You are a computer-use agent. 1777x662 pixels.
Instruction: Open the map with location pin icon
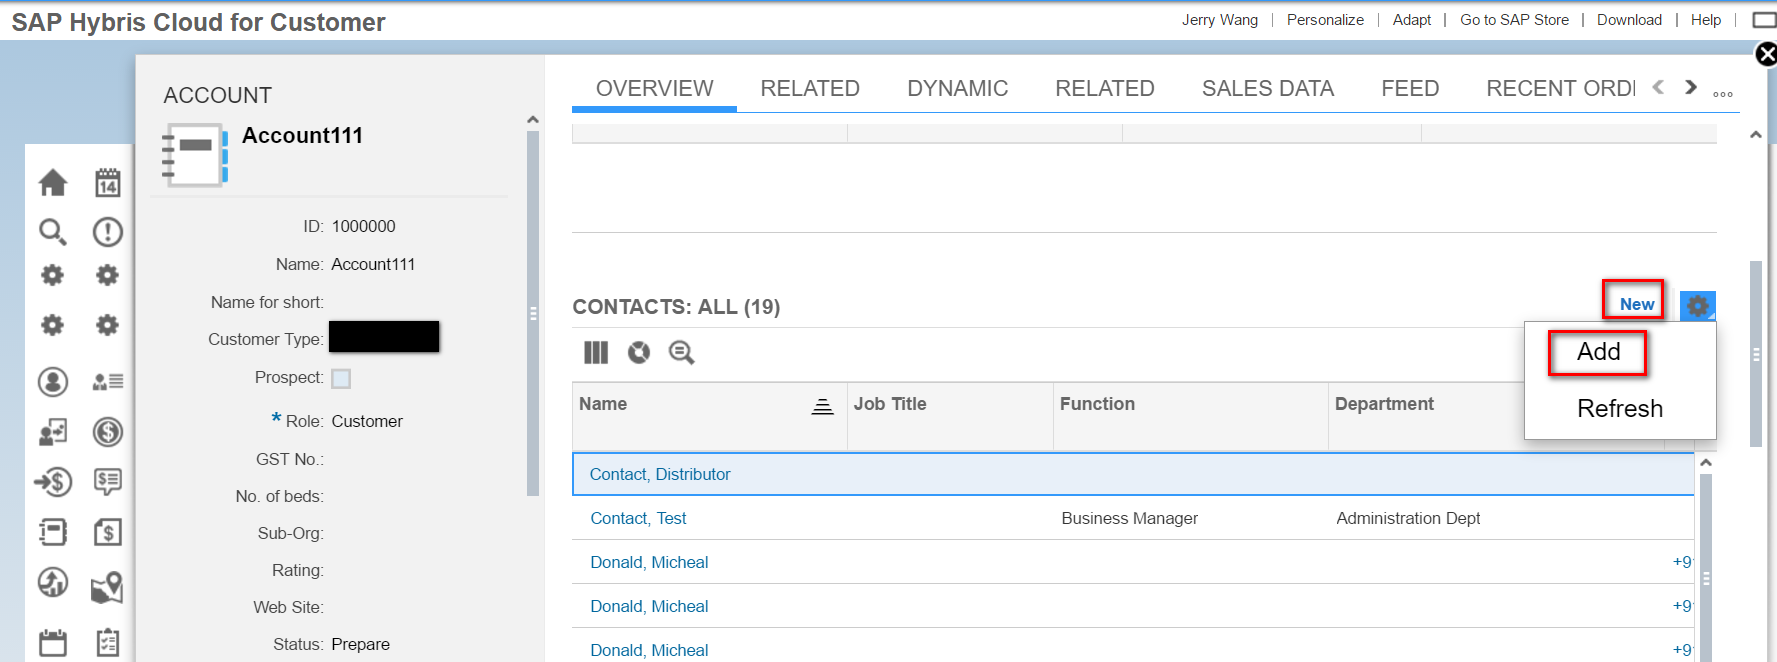pyautogui.click(x=108, y=587)
